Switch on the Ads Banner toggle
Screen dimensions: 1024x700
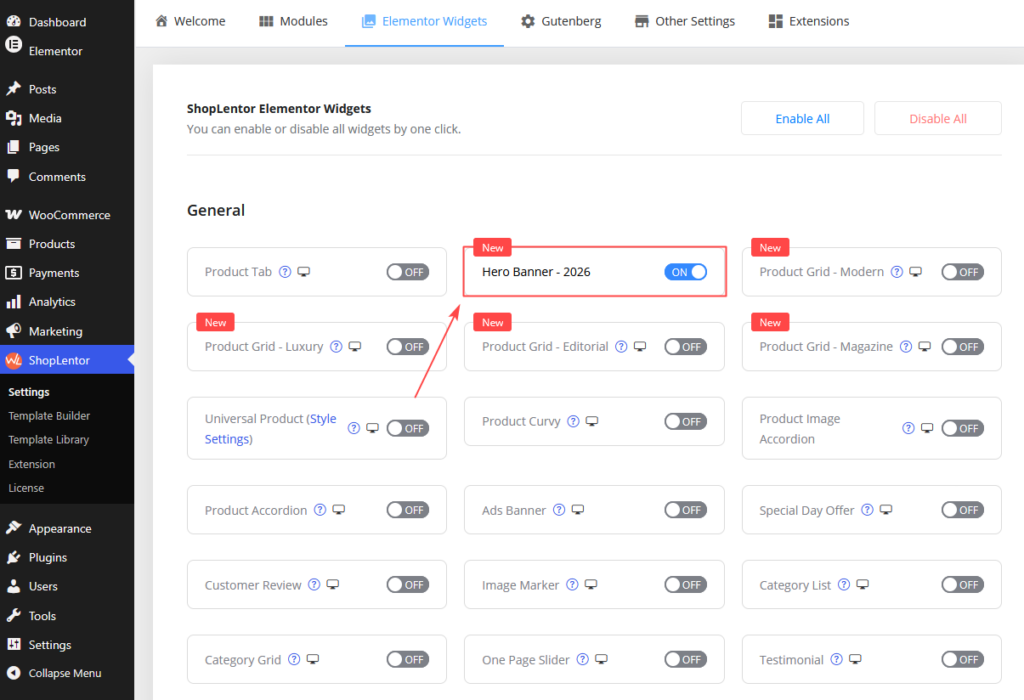tap(685, 509)
